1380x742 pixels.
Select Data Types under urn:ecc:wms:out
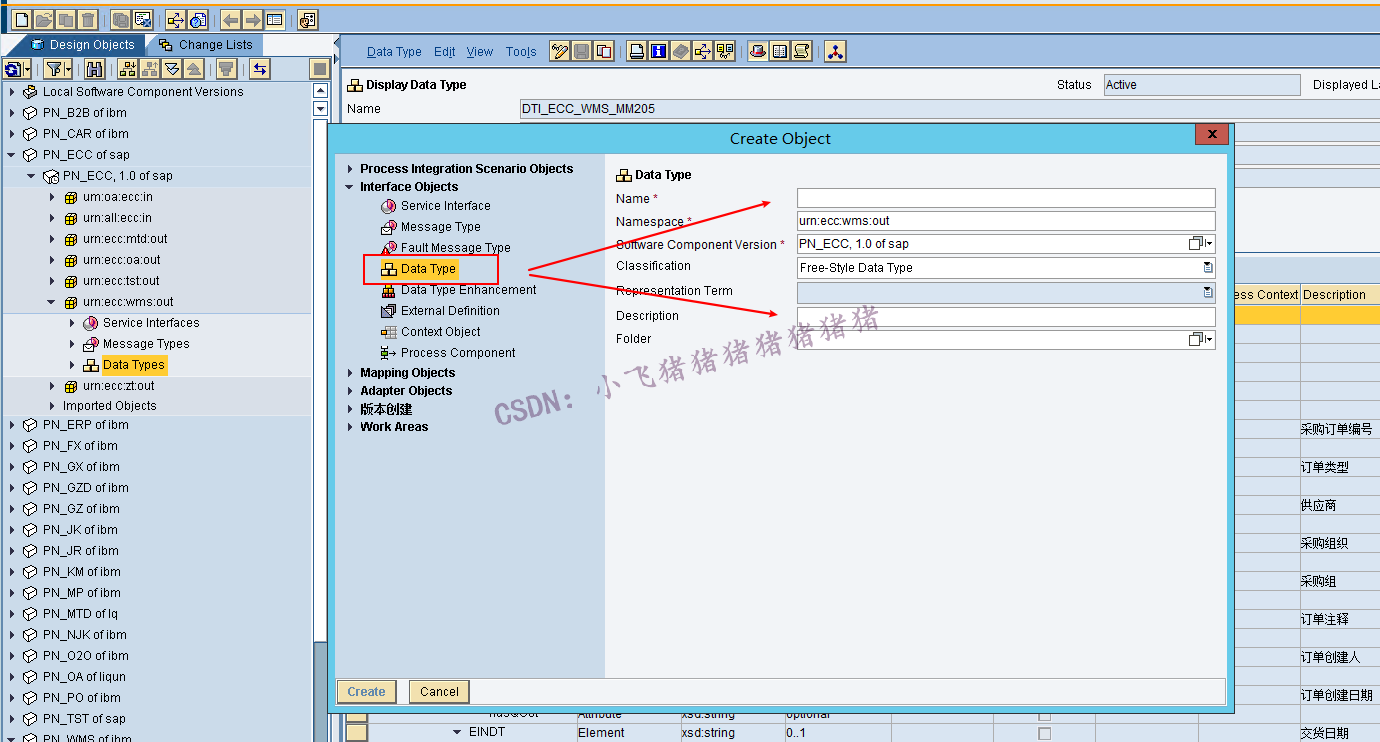[134, 365]
